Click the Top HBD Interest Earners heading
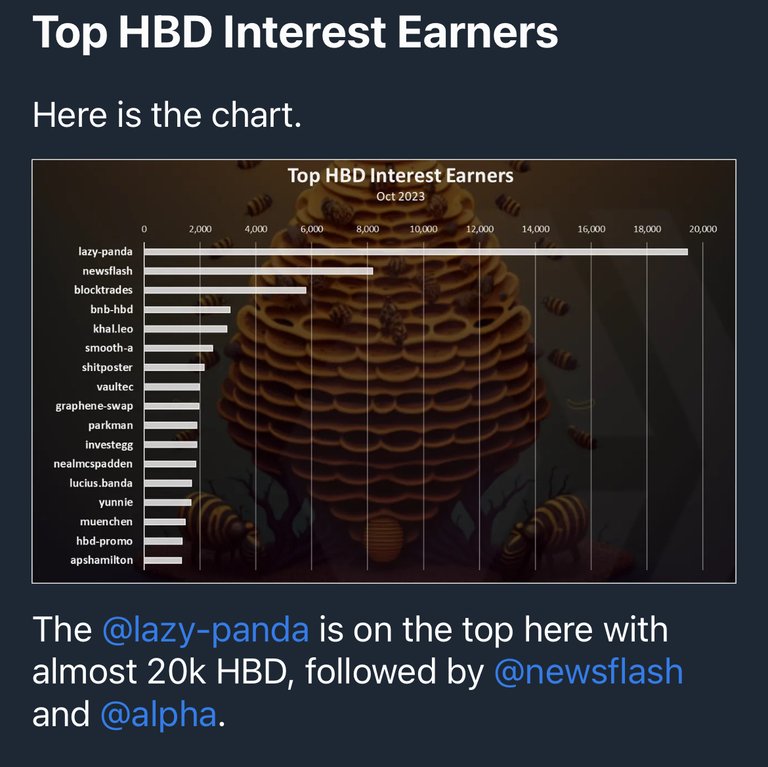Viewport: 768px width, 767px height. pos(295,32)
